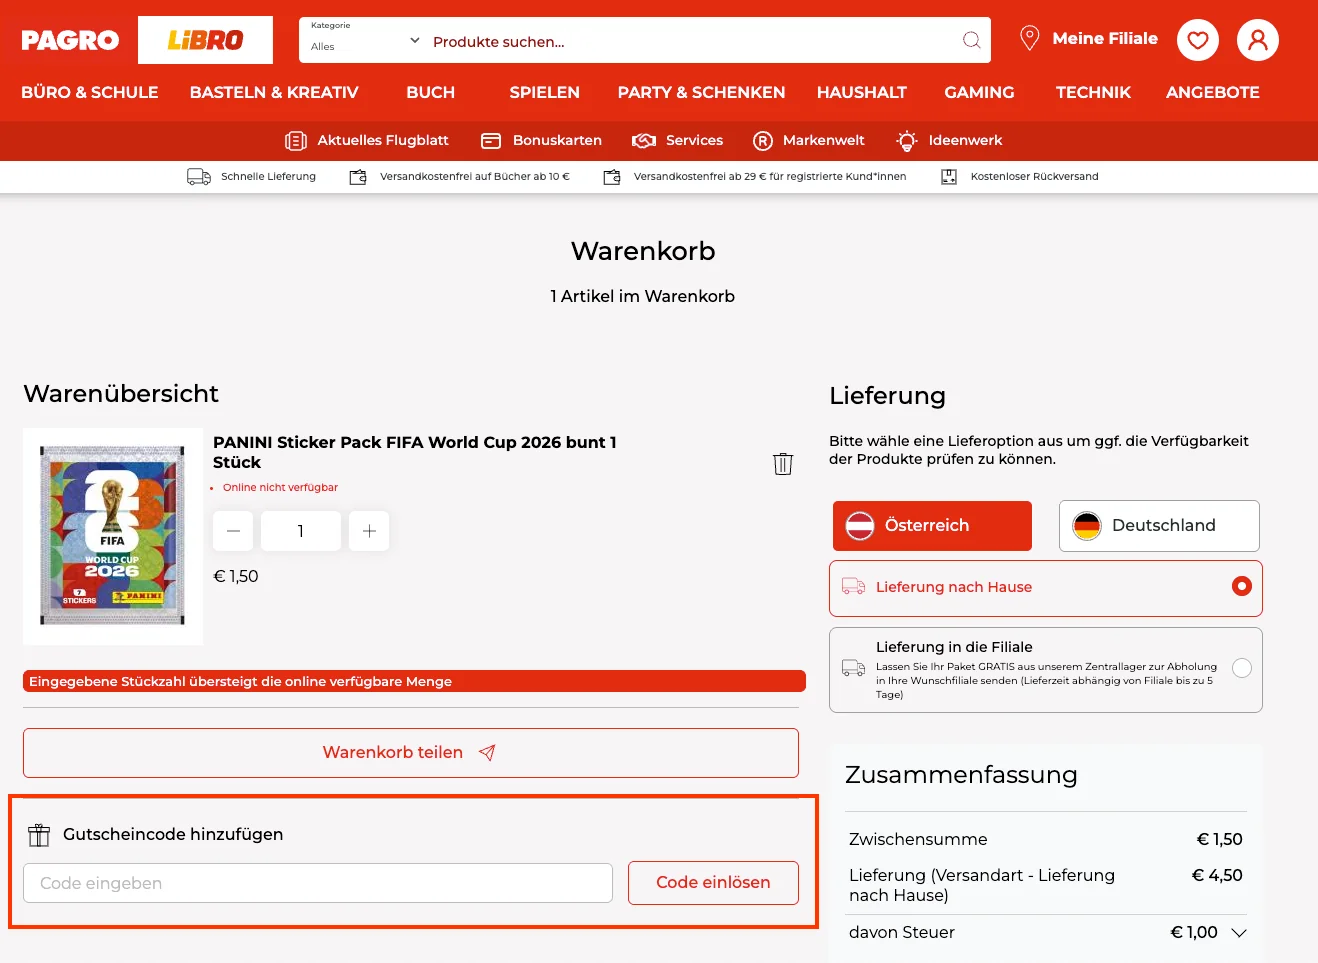Click the Services handshake icon
The image size is (1318, 963).
click(644, 141)
